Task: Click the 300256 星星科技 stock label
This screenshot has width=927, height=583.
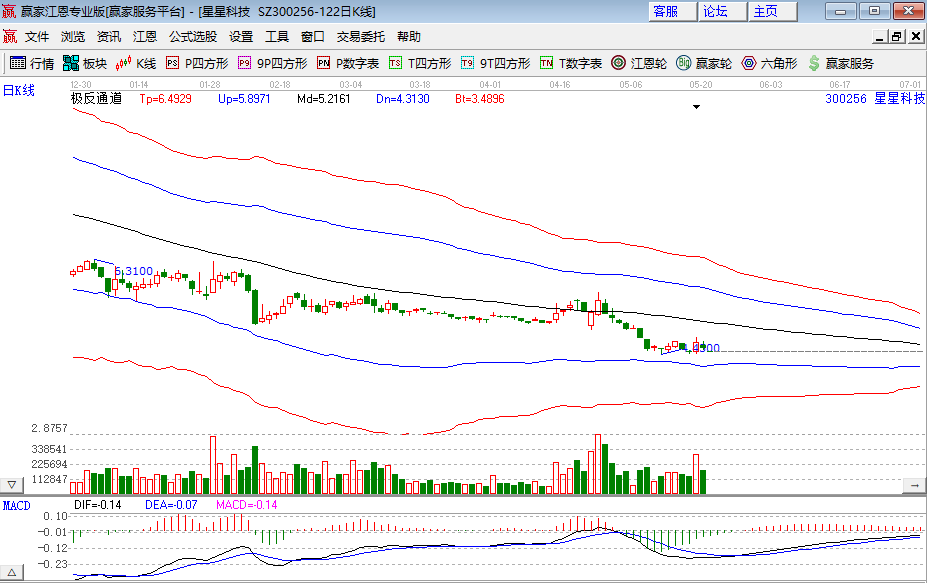Action: coord(875,99)
